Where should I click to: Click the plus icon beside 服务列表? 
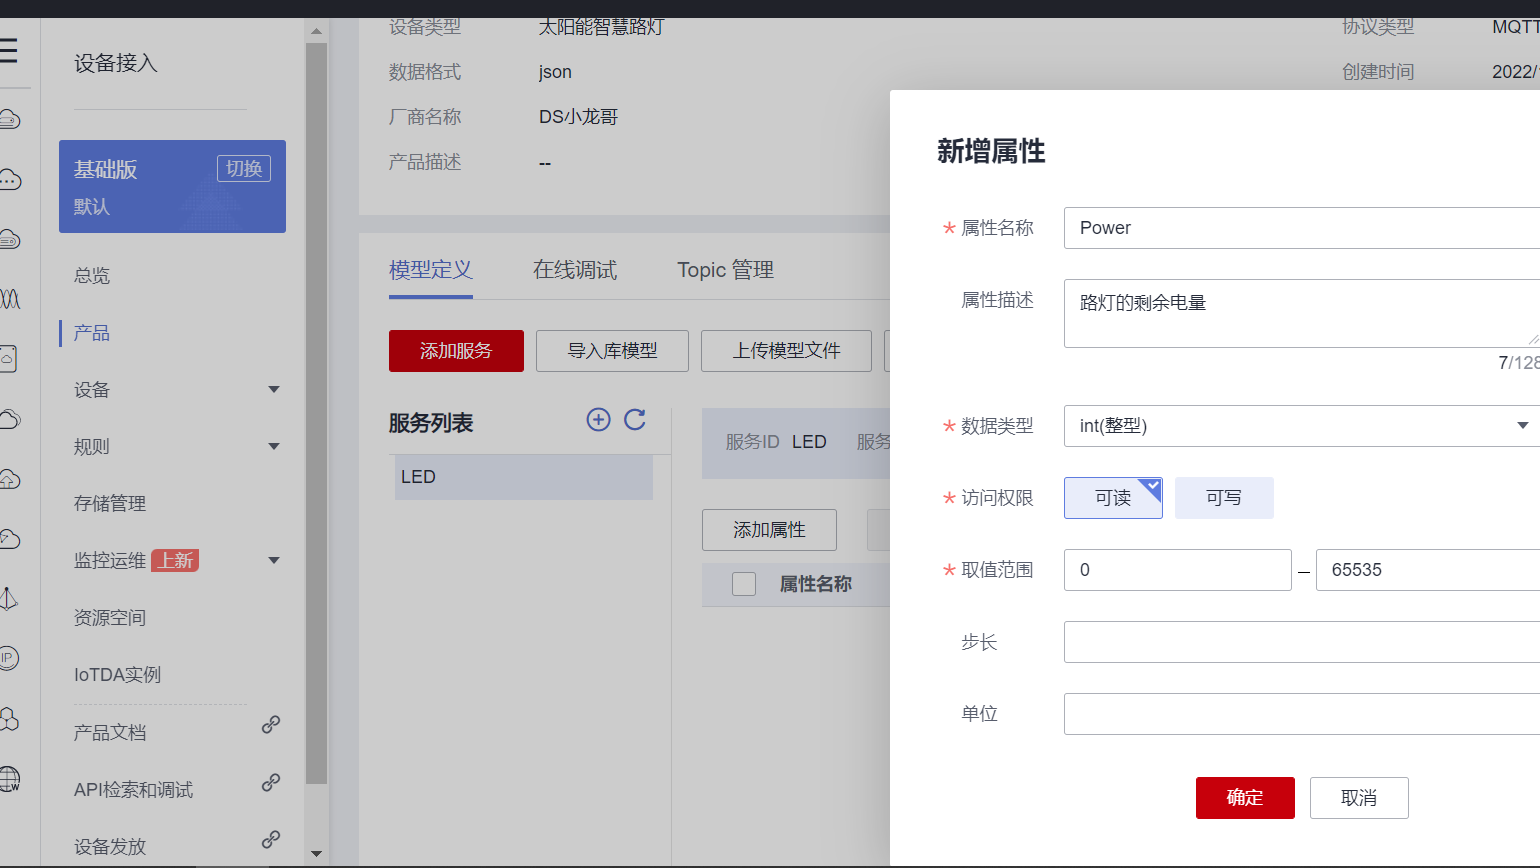pos(598,420)
